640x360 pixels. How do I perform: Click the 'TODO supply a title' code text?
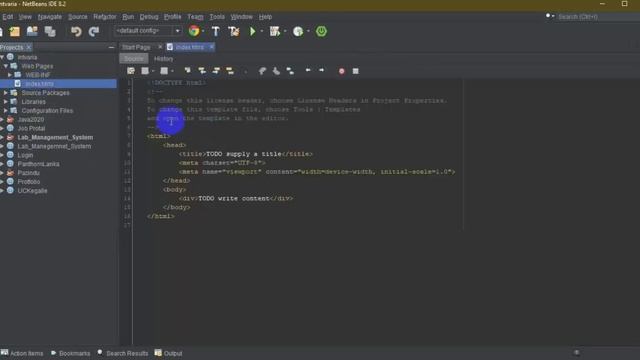coord(244,154)
